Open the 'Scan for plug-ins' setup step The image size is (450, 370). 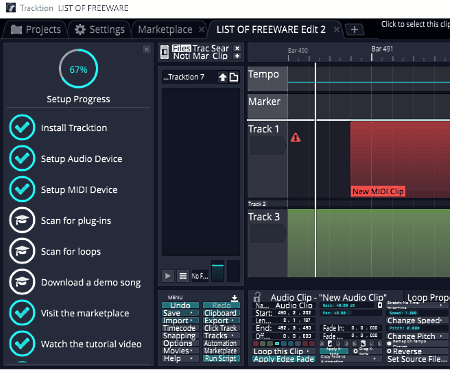pyautogui.click(x=76, y=221)
